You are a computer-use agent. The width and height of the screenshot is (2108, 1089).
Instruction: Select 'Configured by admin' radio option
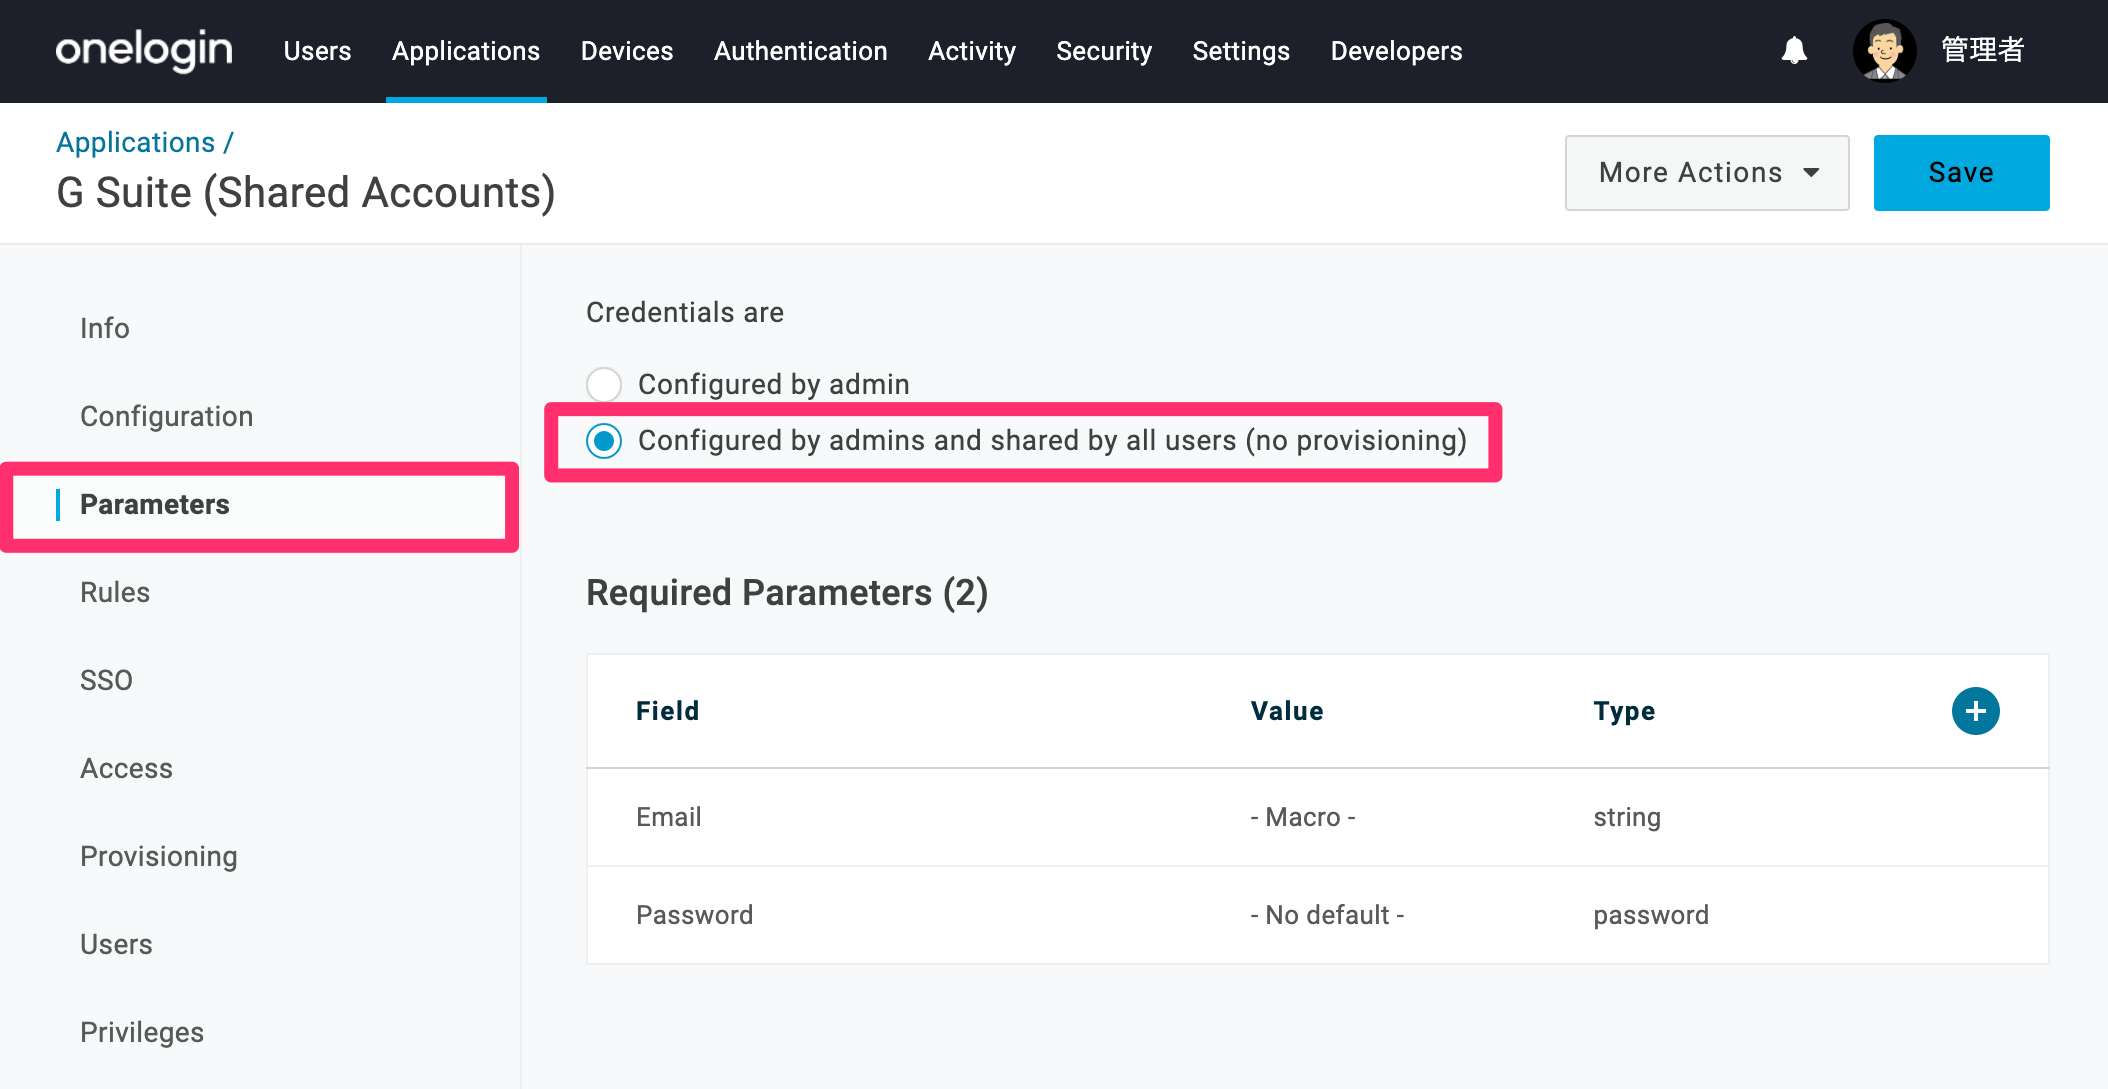[604, 384]
